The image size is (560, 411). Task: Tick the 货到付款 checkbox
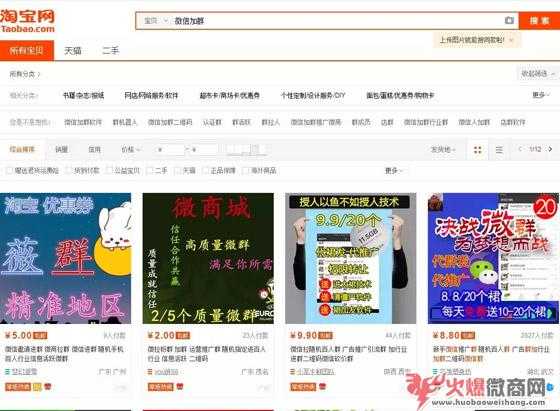click(69, 171)
